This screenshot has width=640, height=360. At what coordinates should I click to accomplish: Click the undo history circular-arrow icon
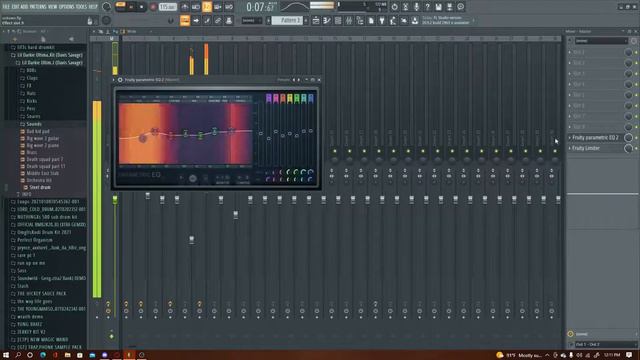click(394, 7)
